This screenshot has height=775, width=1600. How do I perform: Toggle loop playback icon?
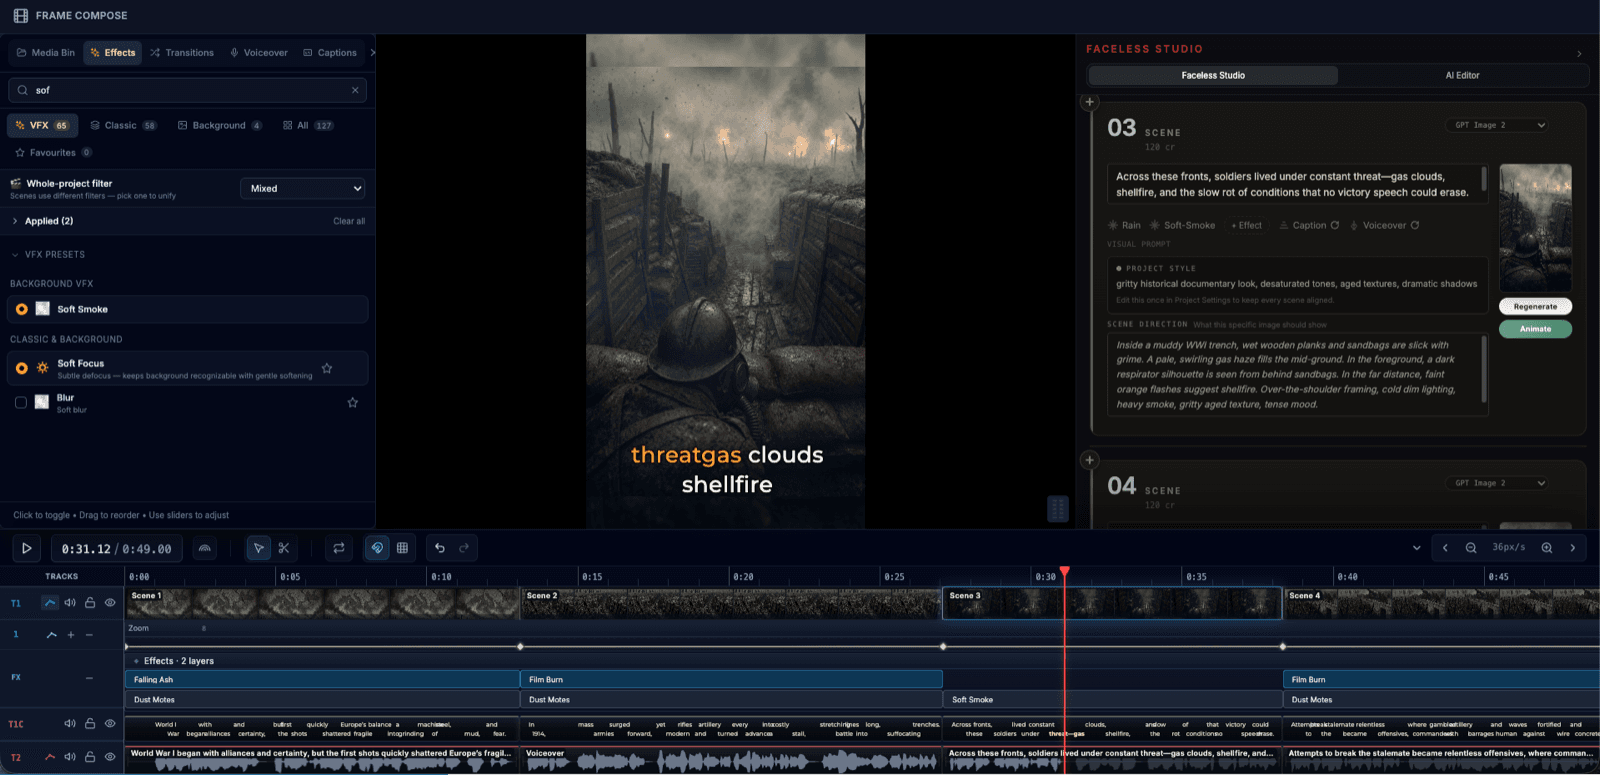(x=339, y=548)
